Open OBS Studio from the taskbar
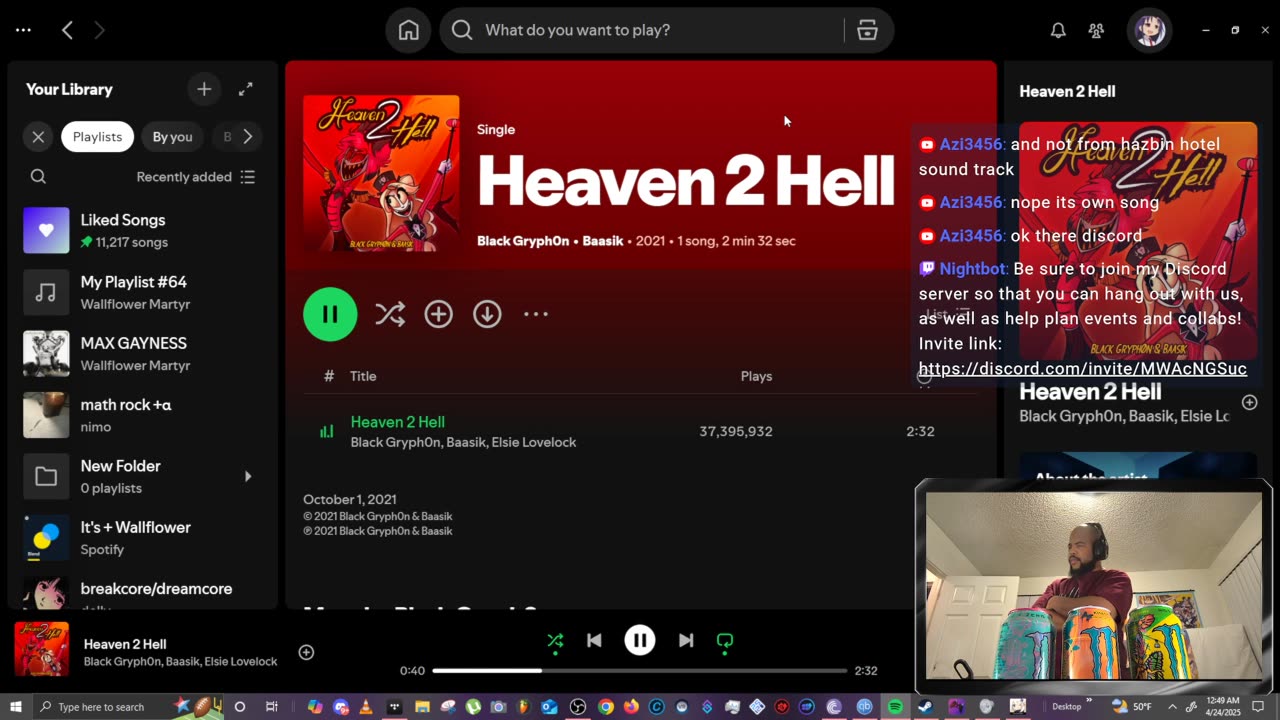The width and height of the screenshot is (1280, 720). (x=577, y=707)
